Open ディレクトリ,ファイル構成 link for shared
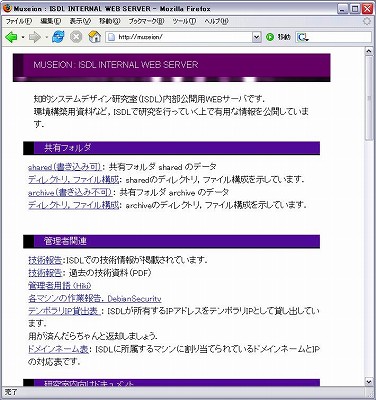This screenshot has height=400, width=376. click(73, 180)
